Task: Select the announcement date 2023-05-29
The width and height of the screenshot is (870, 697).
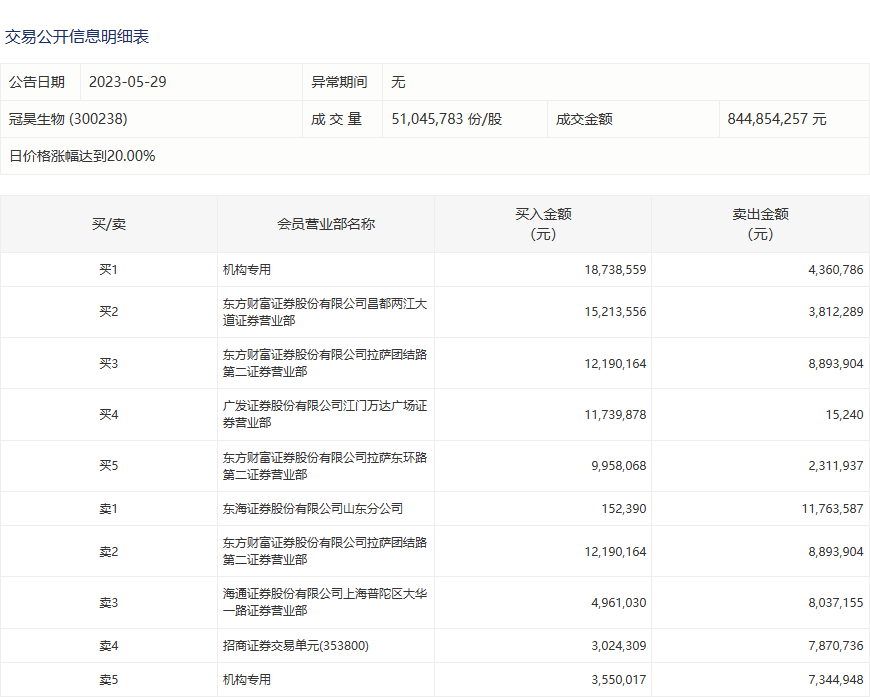Action: click(x=127, y=82)
